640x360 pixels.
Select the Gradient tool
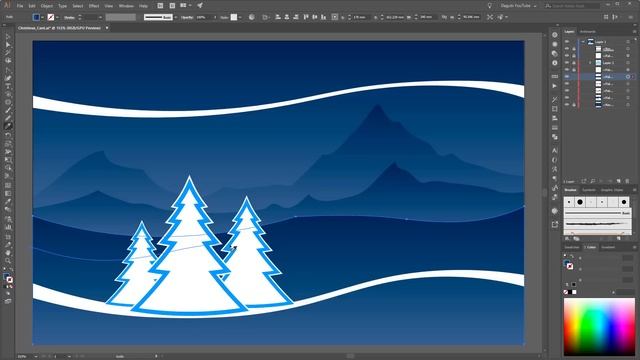tap(8, 193)
